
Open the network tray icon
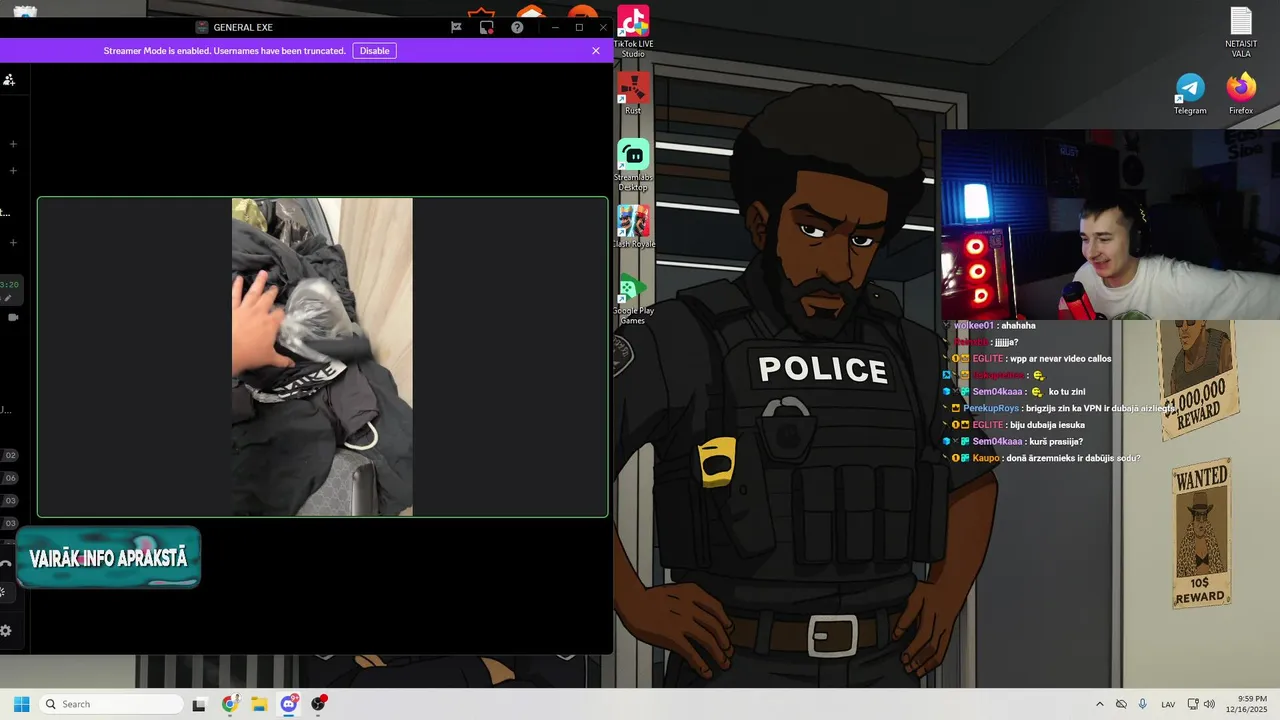pos(1193,704)
